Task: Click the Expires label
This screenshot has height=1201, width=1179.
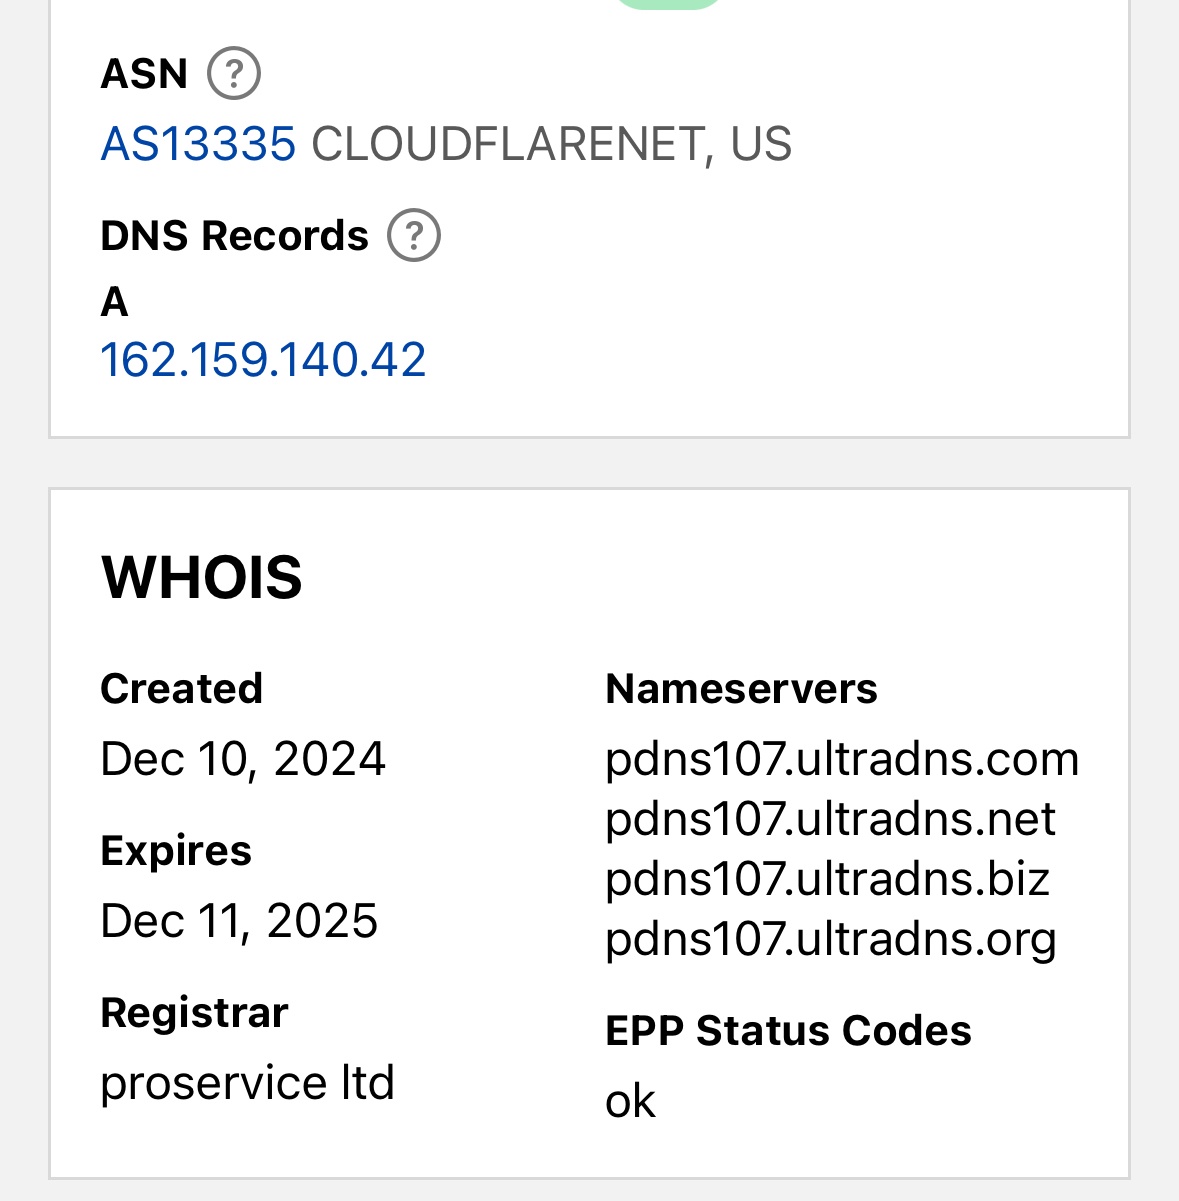Action: click(176, 851)
